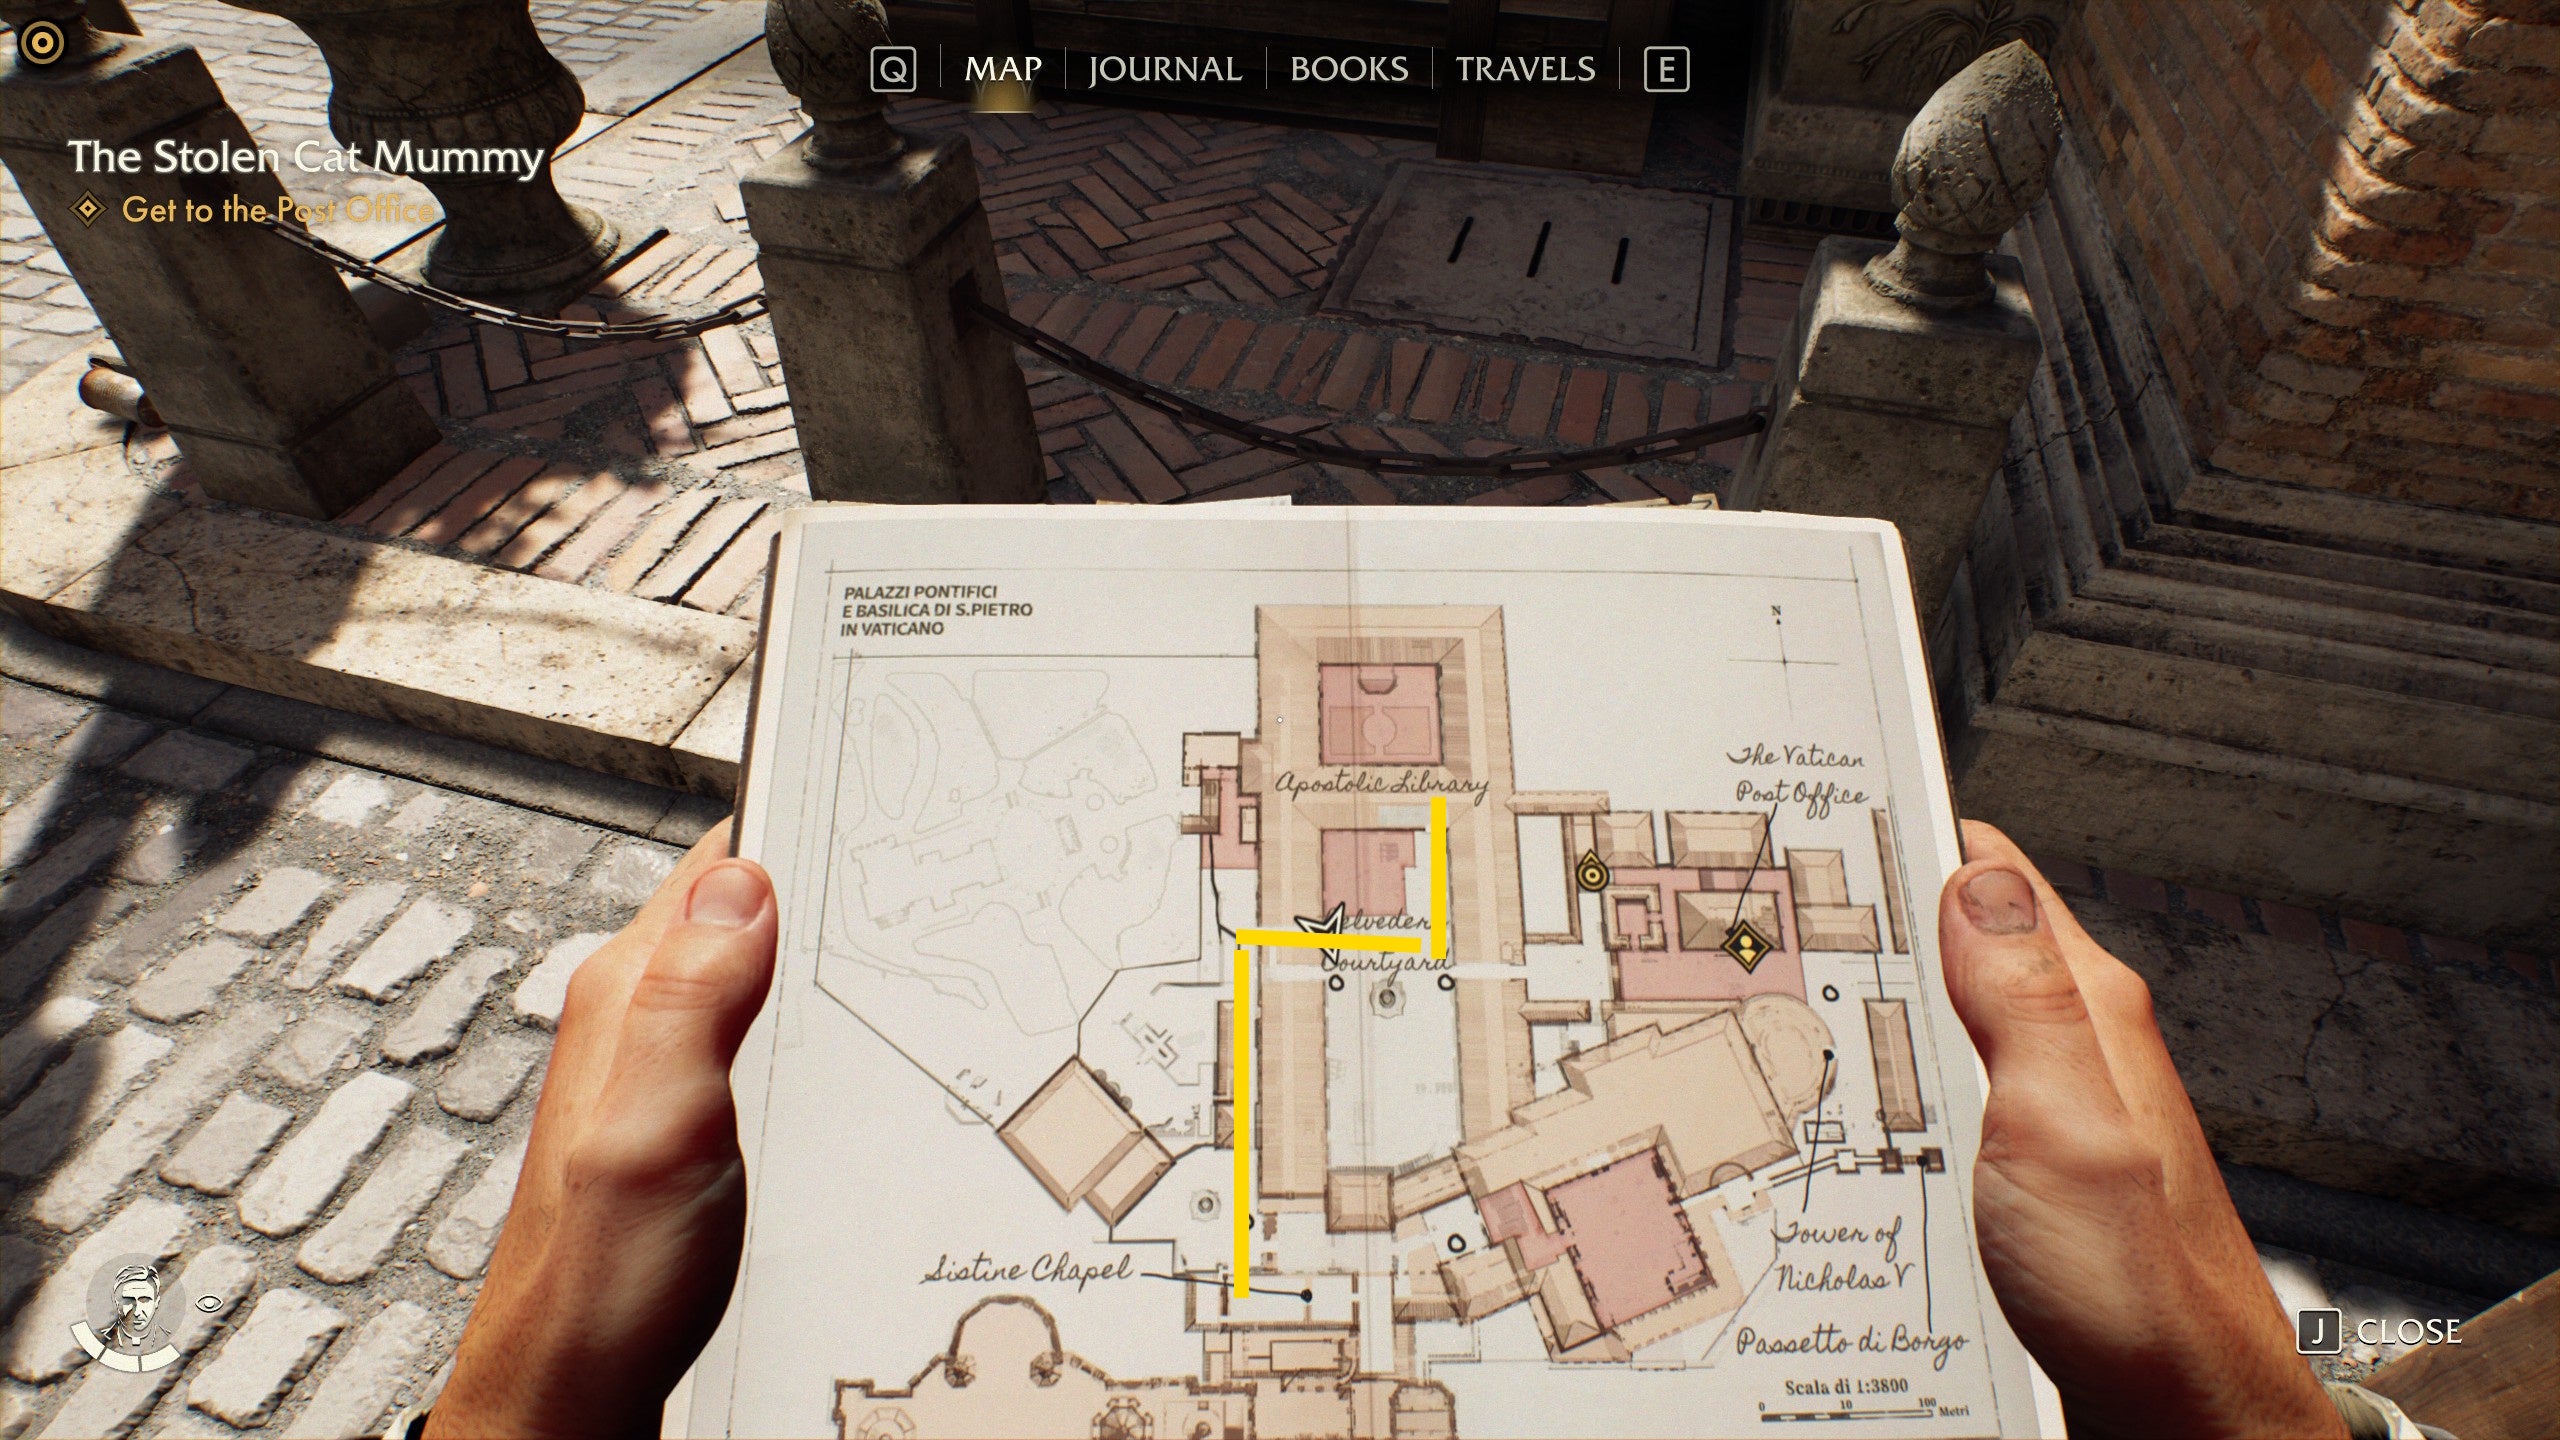Click the MAP navigation tab
The width and height of the screenshot is (2560, 1440).
pyautogui.click(x=1002, y=69)
